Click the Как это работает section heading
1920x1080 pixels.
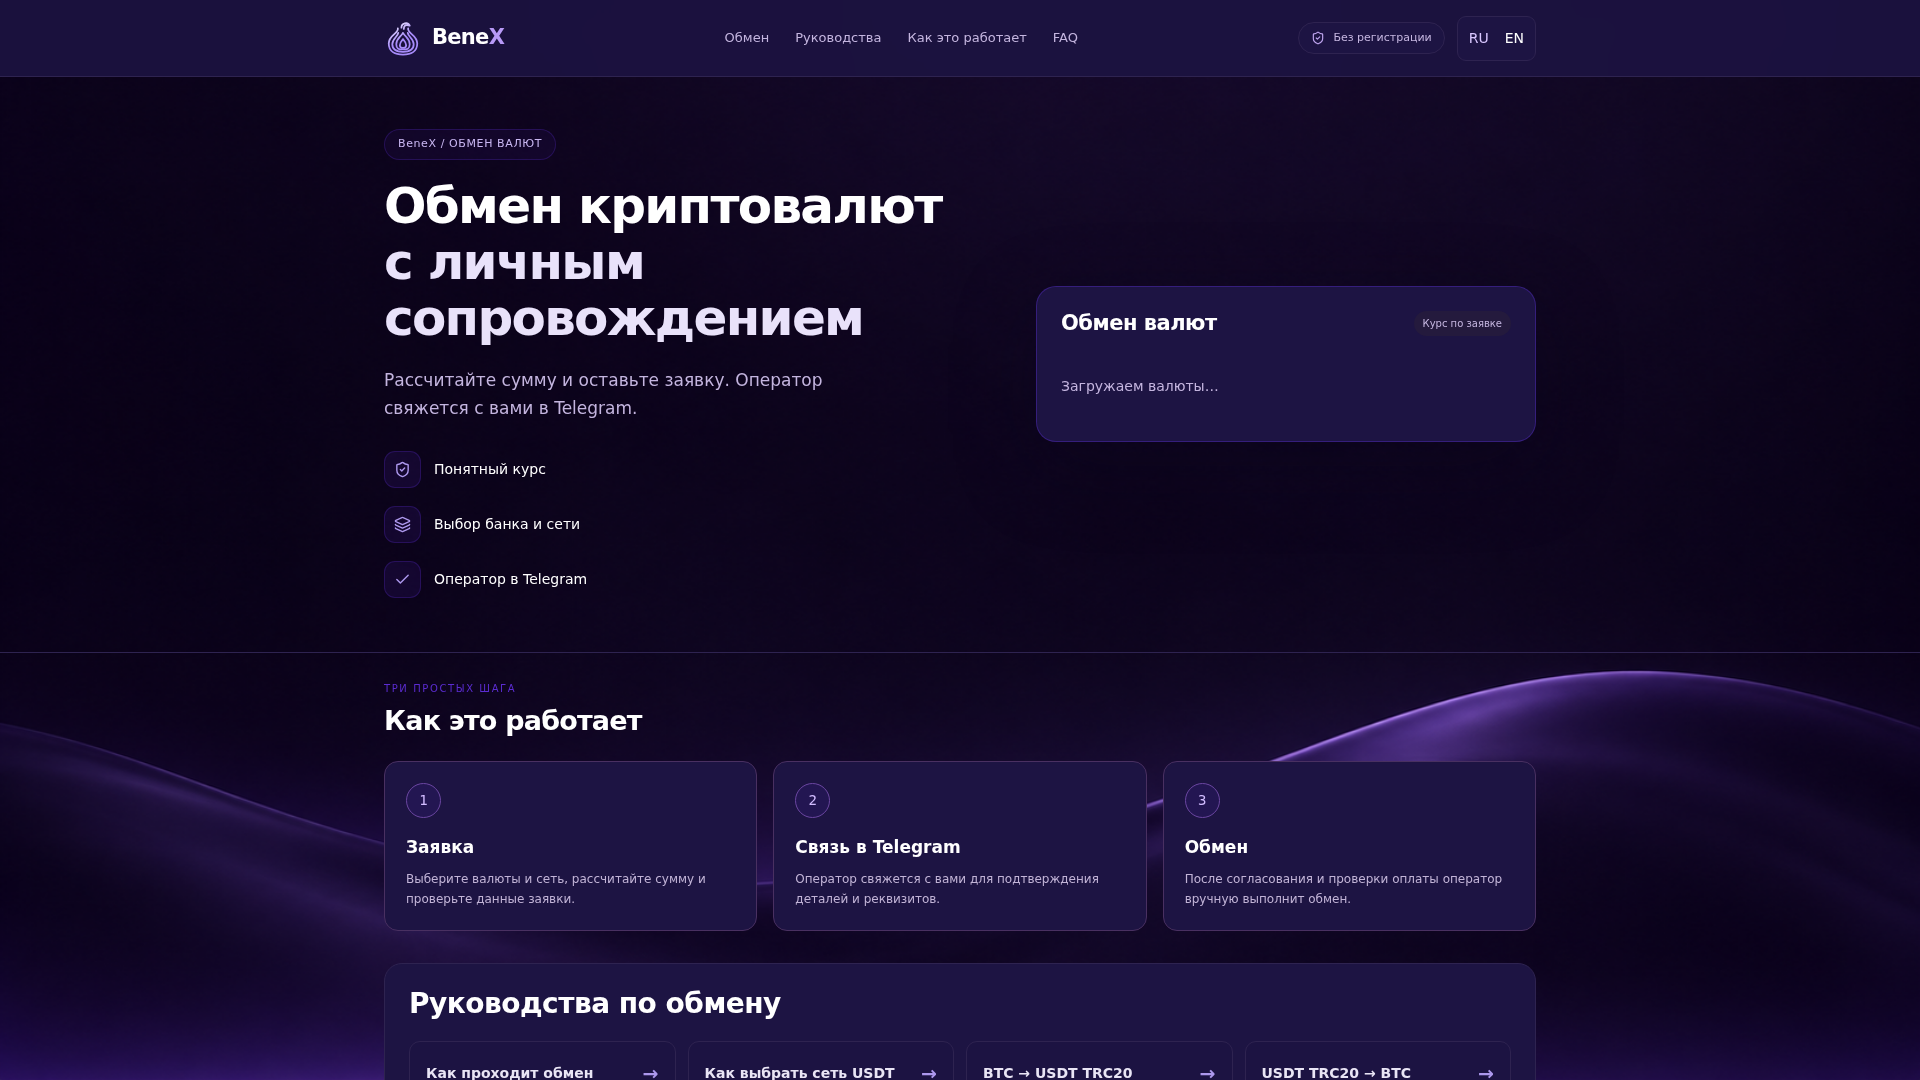coord(513,721)
